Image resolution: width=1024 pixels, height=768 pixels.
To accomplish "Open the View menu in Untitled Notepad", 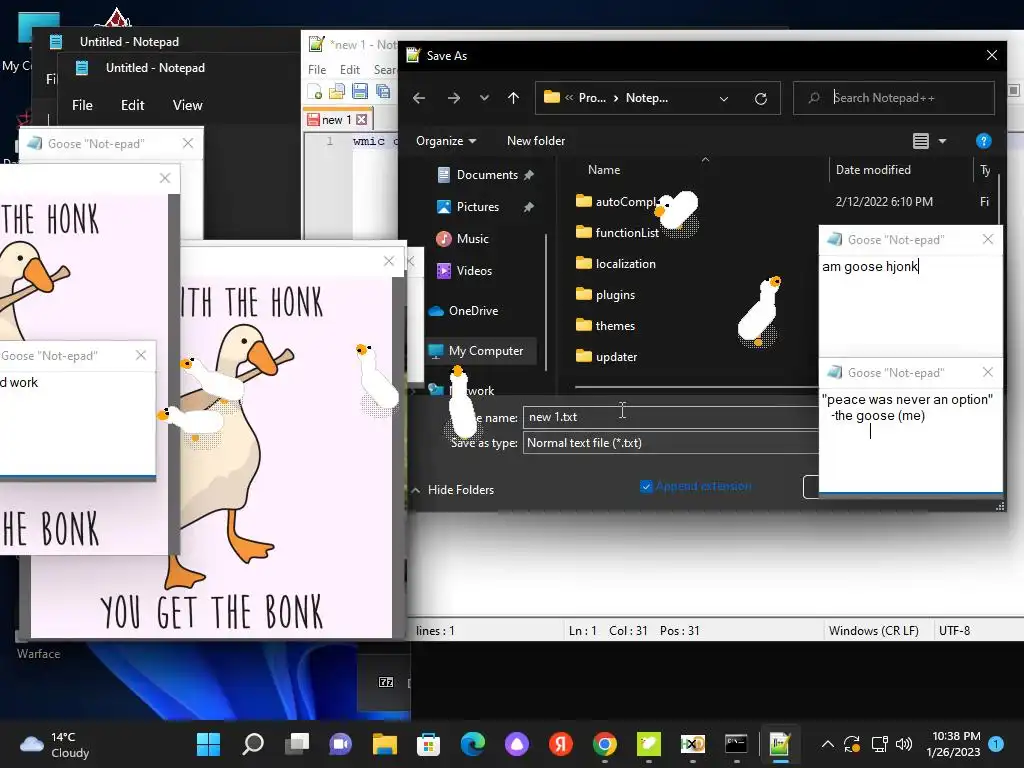I will pyautogui.click(x=187, y=105).
